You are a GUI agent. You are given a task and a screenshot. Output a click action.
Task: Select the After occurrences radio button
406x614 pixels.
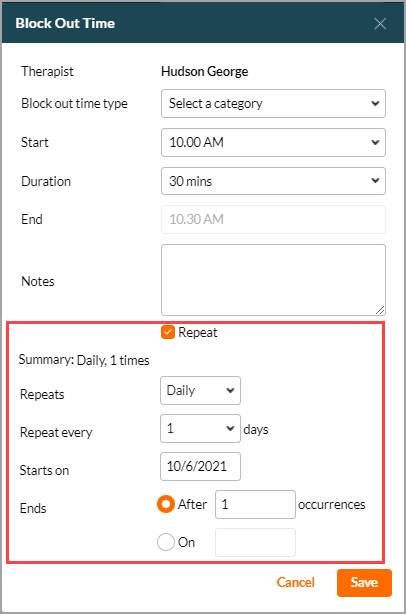166,504
